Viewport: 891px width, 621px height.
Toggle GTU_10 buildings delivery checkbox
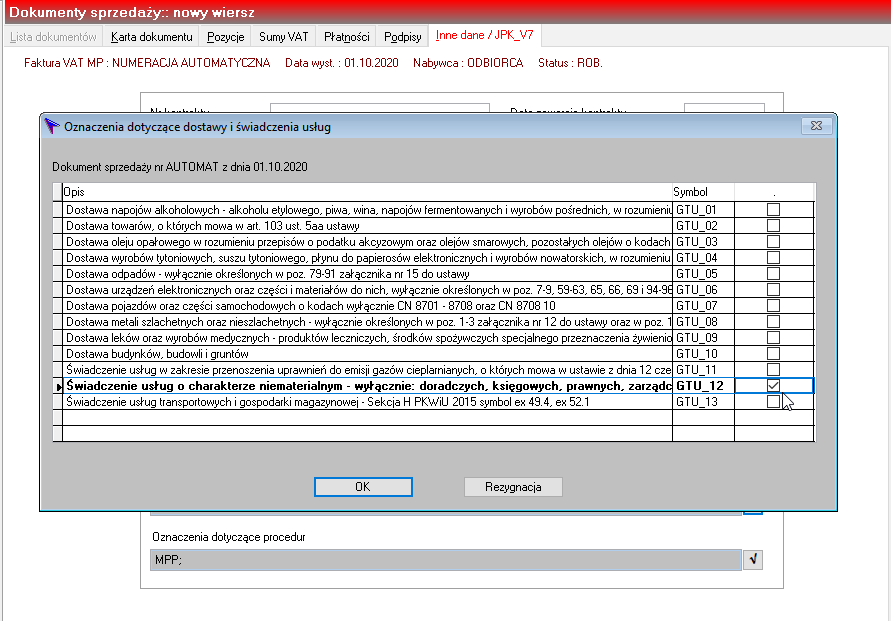[x=773, y=353]
